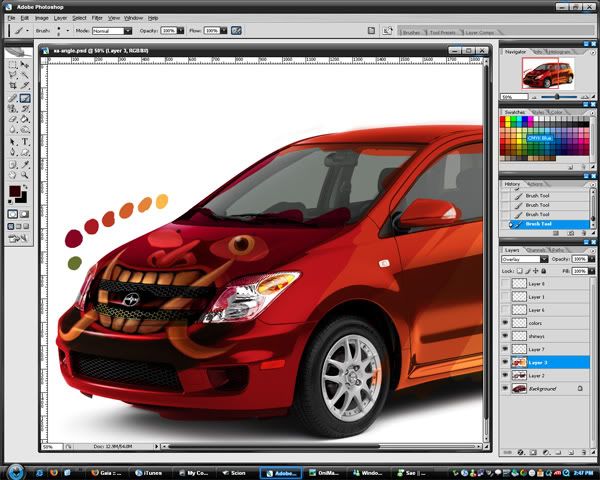This screenshot has width=600, height=480.
Task: Hide the shineys layer
Action: tap(505, 336)
